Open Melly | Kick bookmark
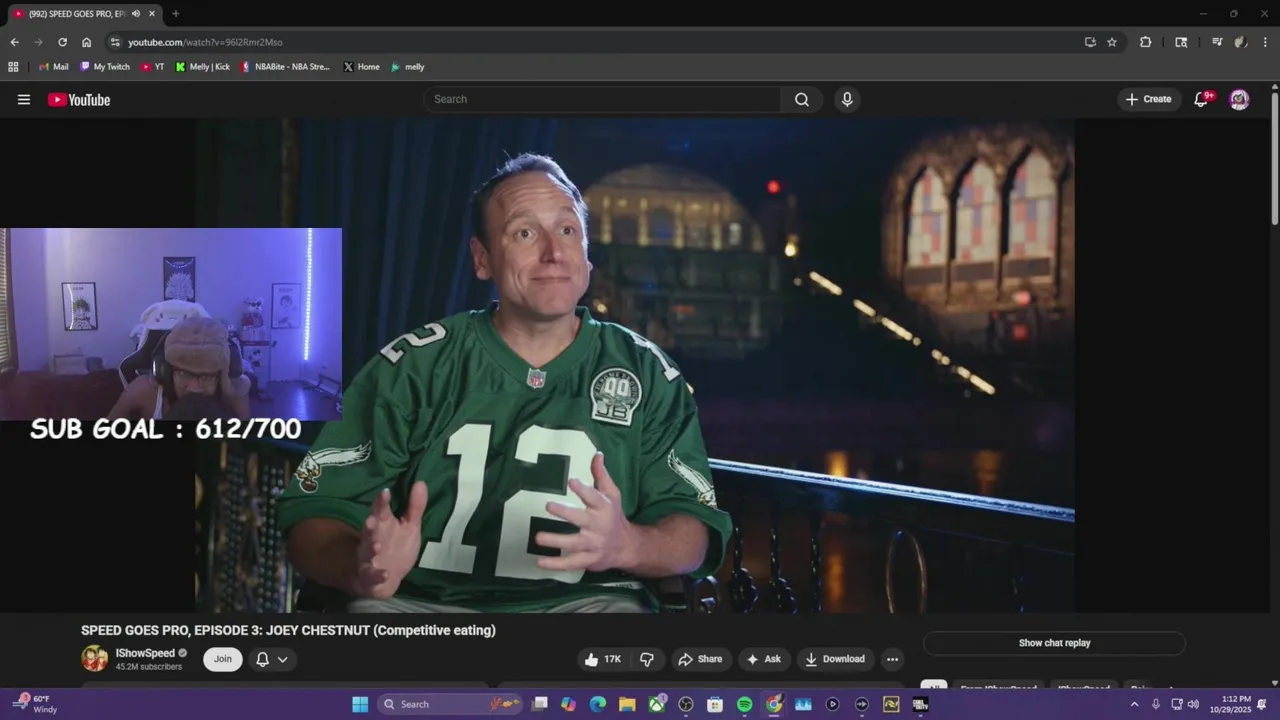 [x=203, y=67]
